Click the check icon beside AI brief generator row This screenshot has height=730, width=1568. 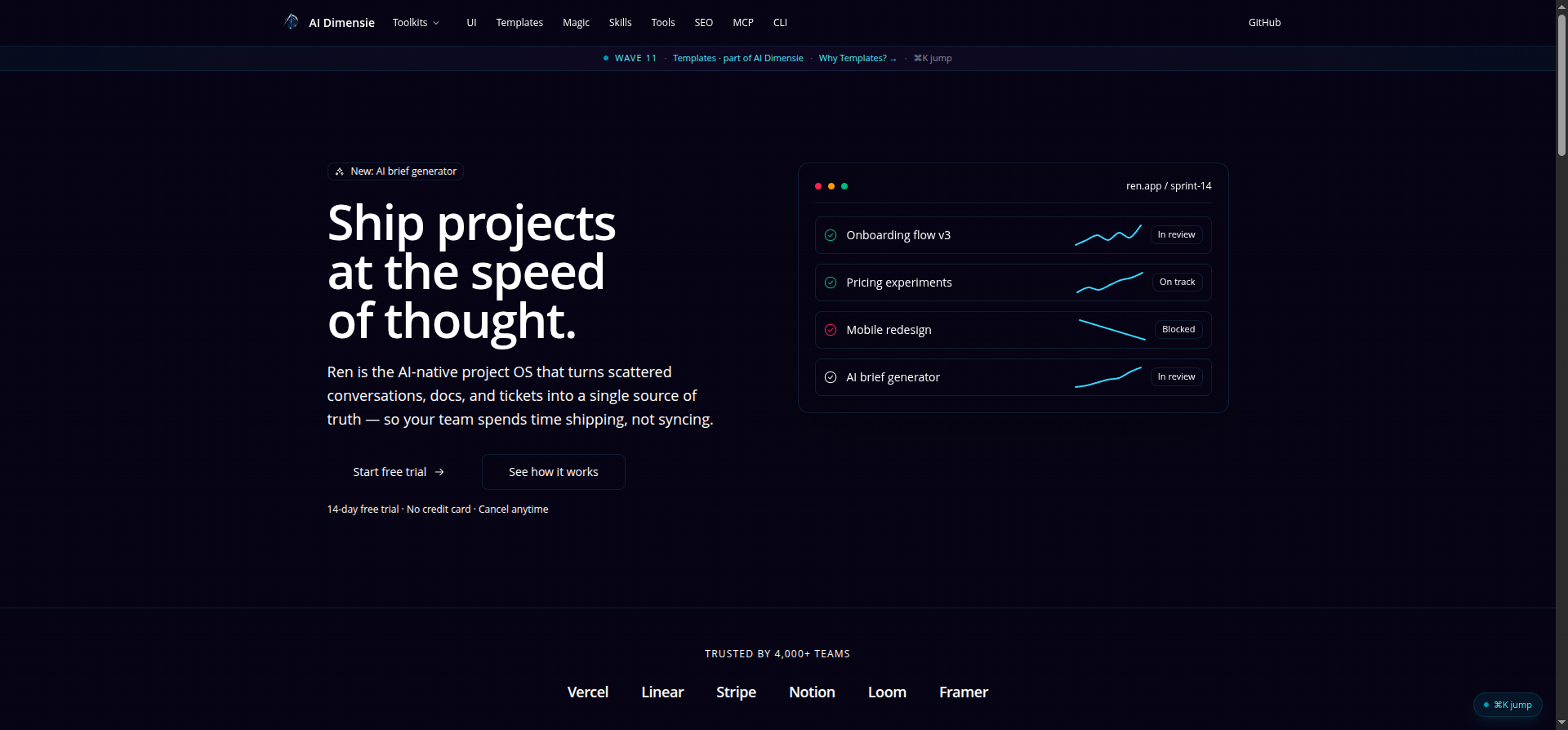click(830, 377)
